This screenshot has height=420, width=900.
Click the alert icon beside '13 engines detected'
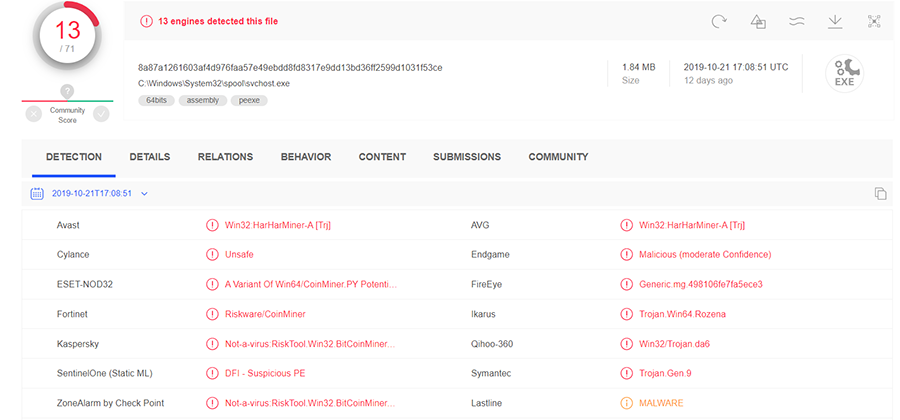point(146,21)
